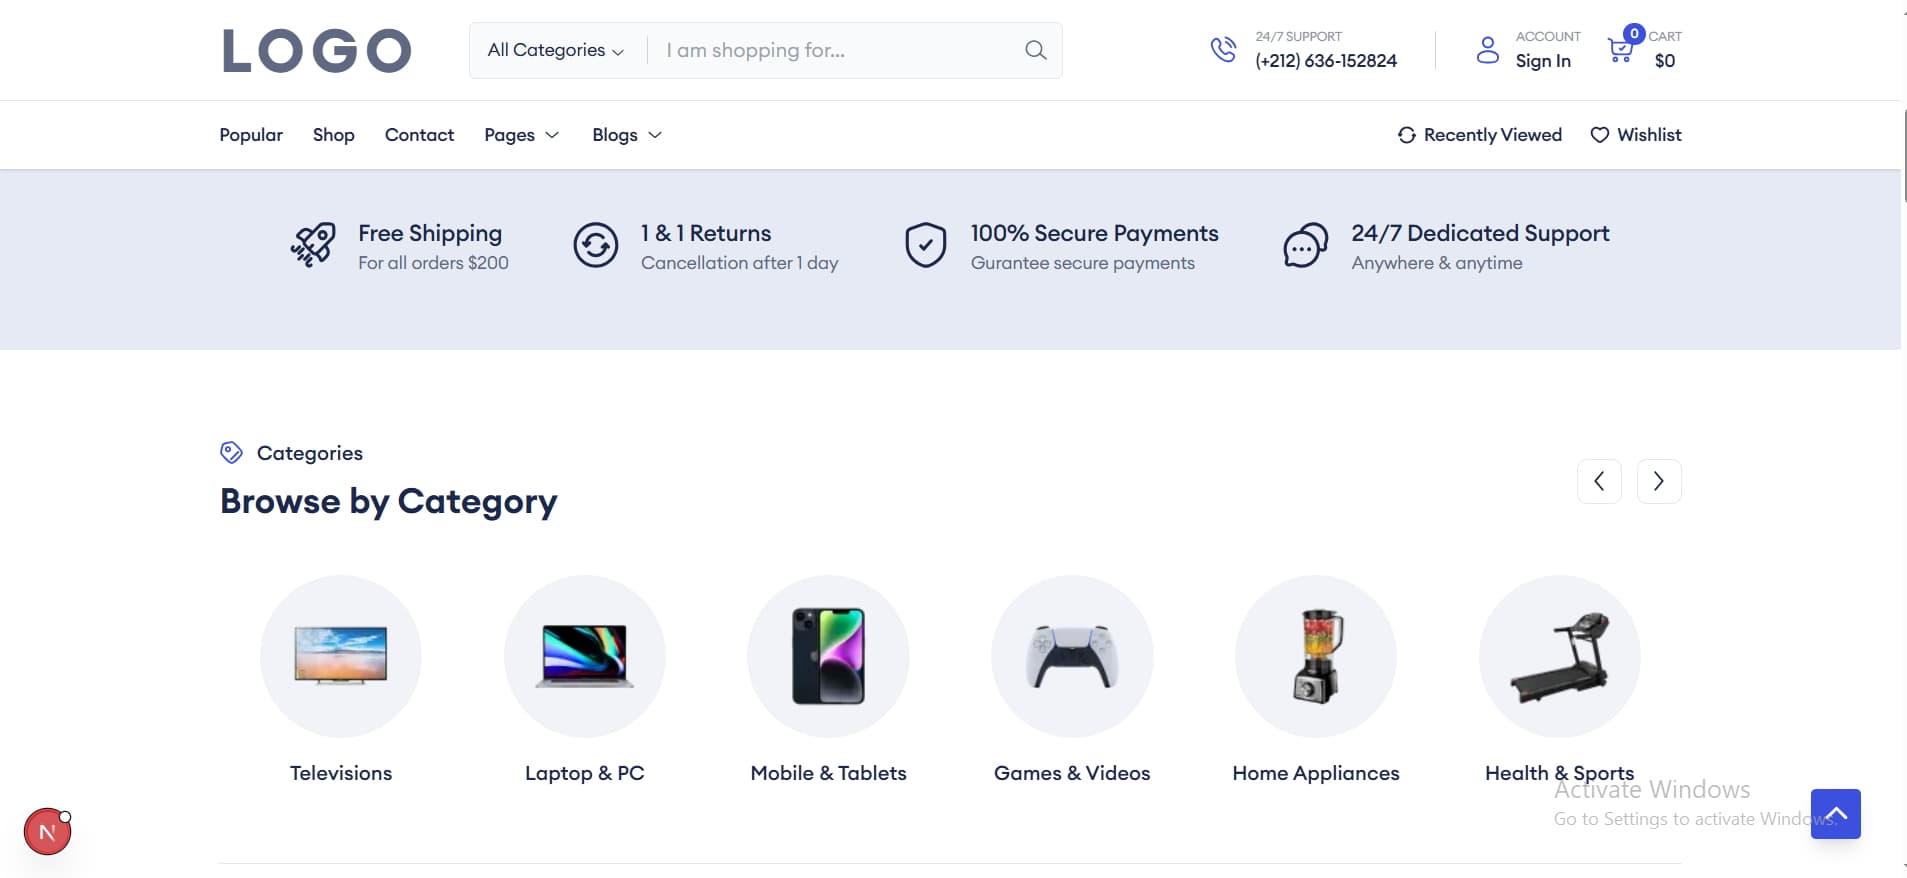1907x878 pixels.
Task: Open the Shop menu item
Action: tap(333, 135)
